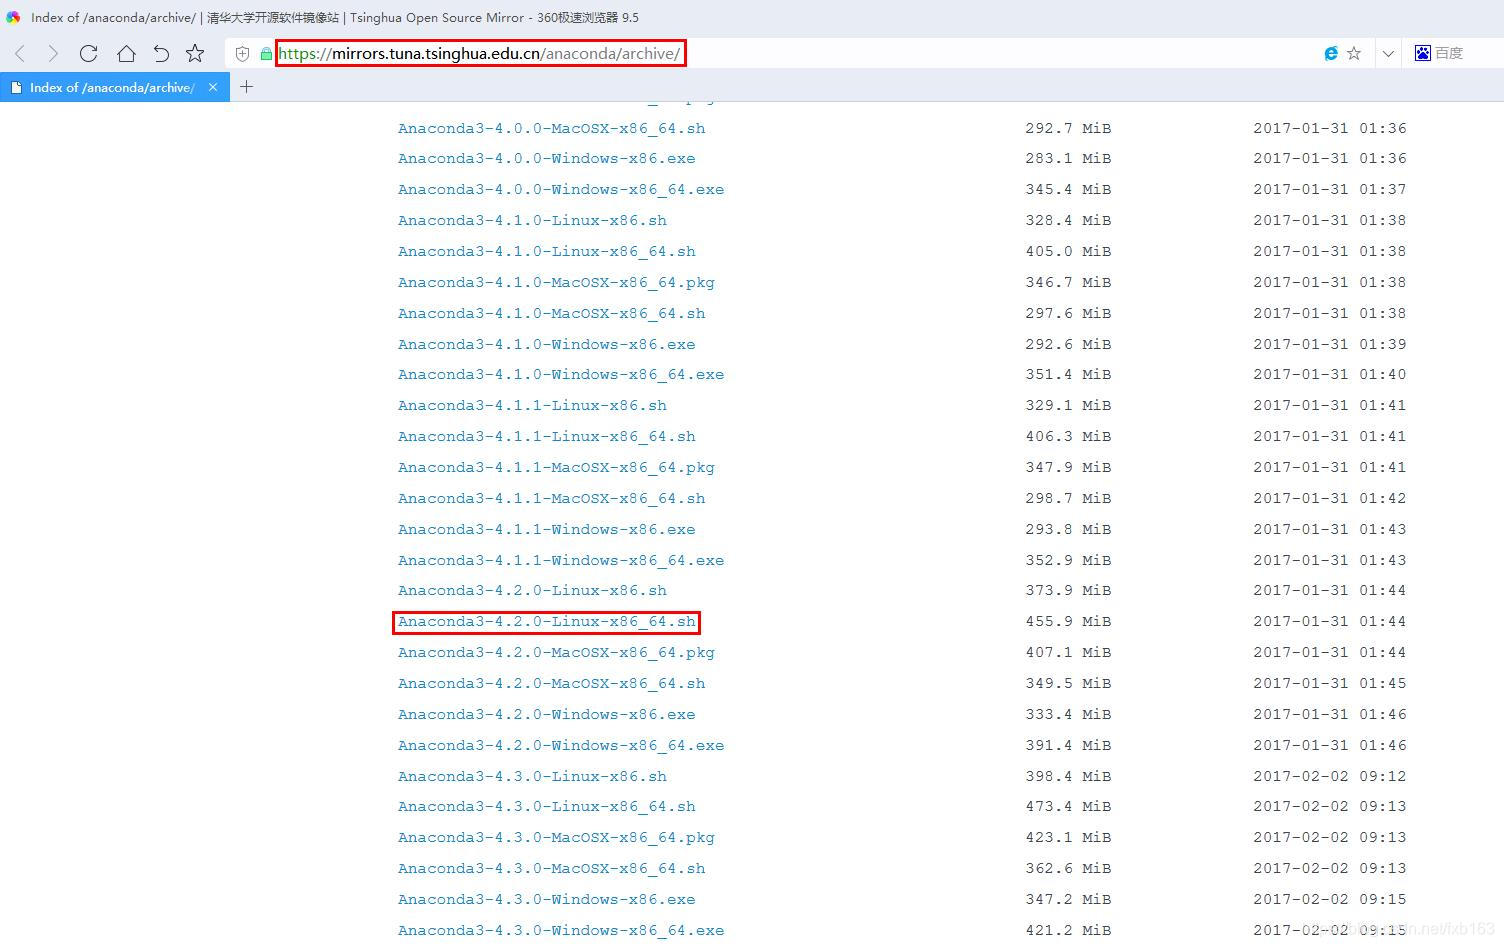The width and height of the screenshot is (1504, 947).
Task: Download Anaconda3-4.2.0-Windows-x86.exe
Action: [546, 715]
